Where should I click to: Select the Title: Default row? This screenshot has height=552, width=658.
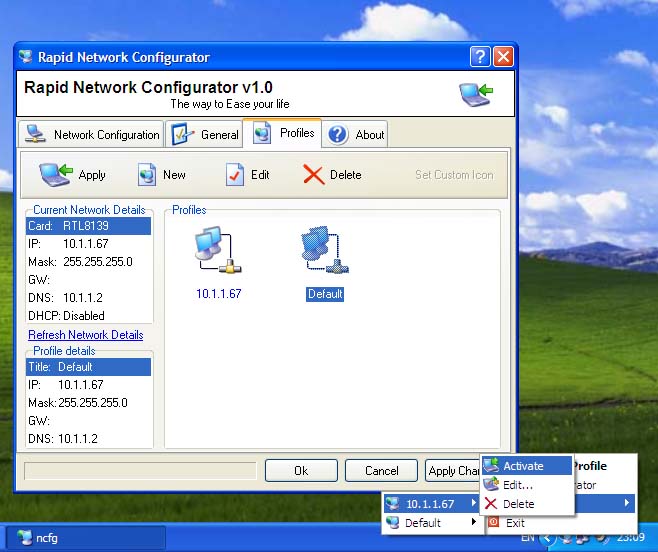88,367
